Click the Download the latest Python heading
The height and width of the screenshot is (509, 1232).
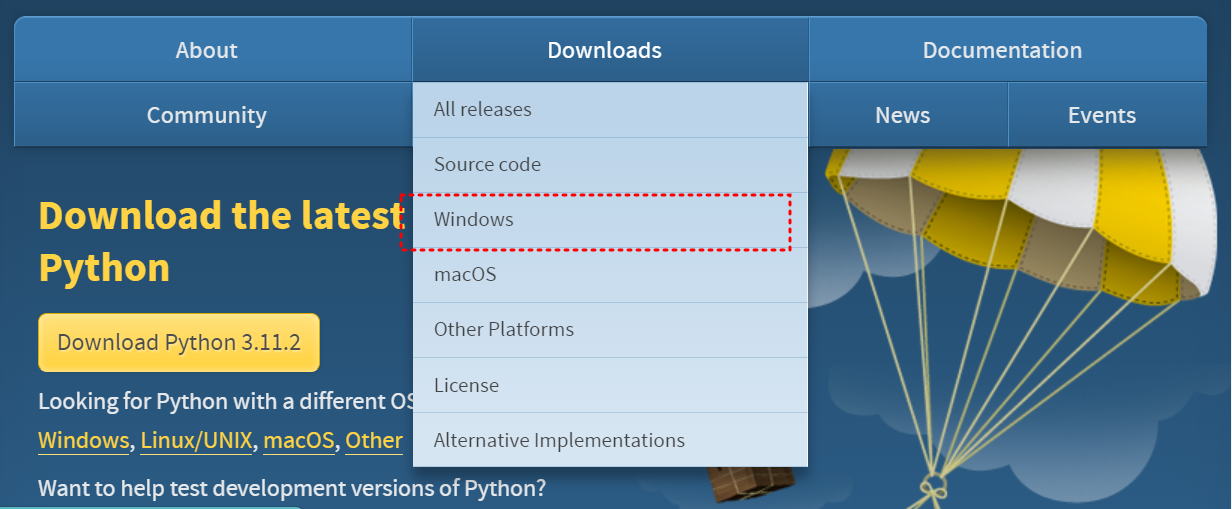click(221, 241)
